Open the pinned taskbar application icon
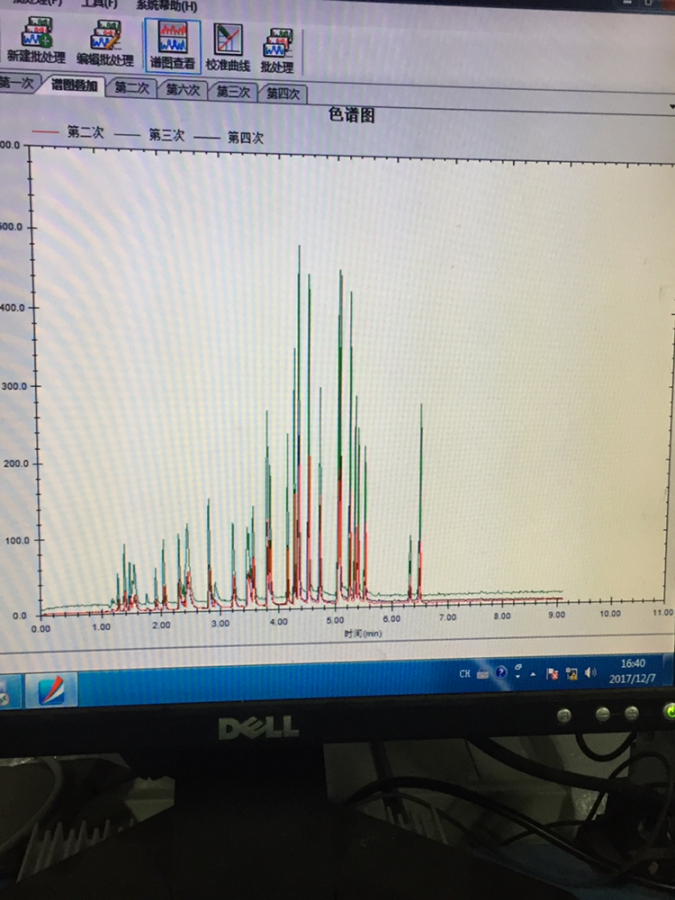The height and width of the screenshot is (900, 675). (x=51, y=689)
